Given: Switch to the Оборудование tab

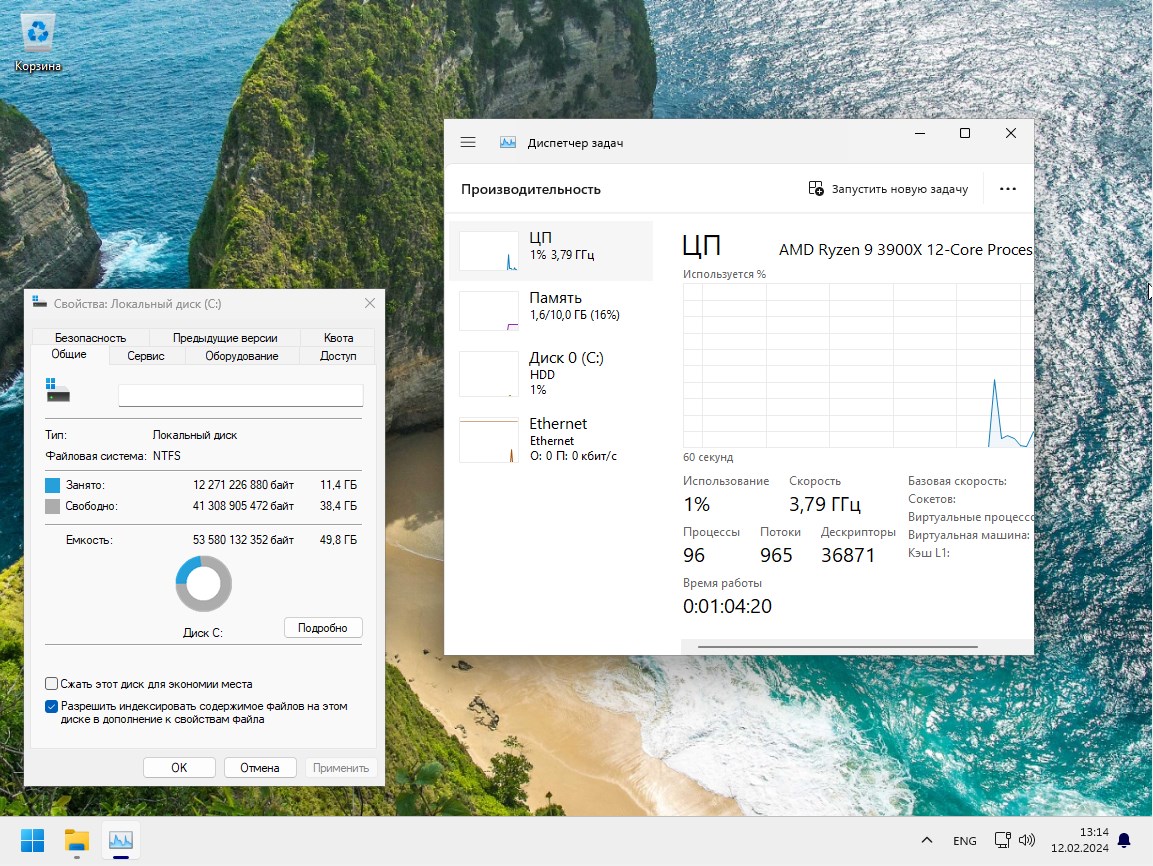Looking at the screenshot, I should (x=242, y=356).
